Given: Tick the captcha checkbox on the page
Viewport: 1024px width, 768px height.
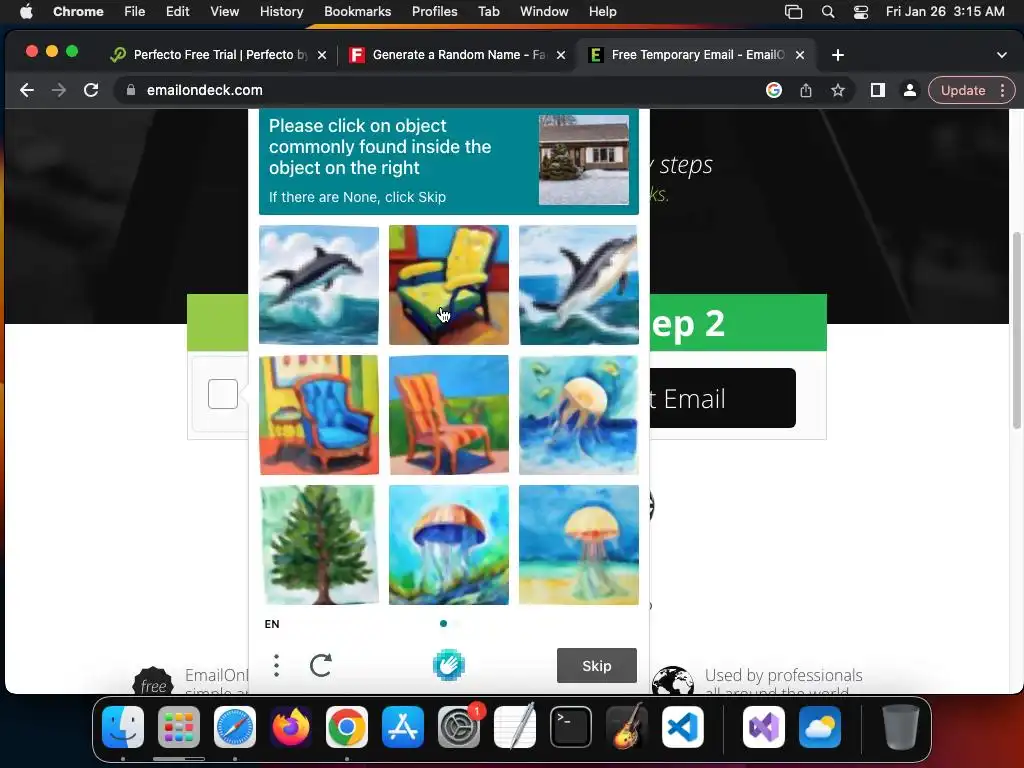Looking at the screenshot, I should tap(223, 394).
